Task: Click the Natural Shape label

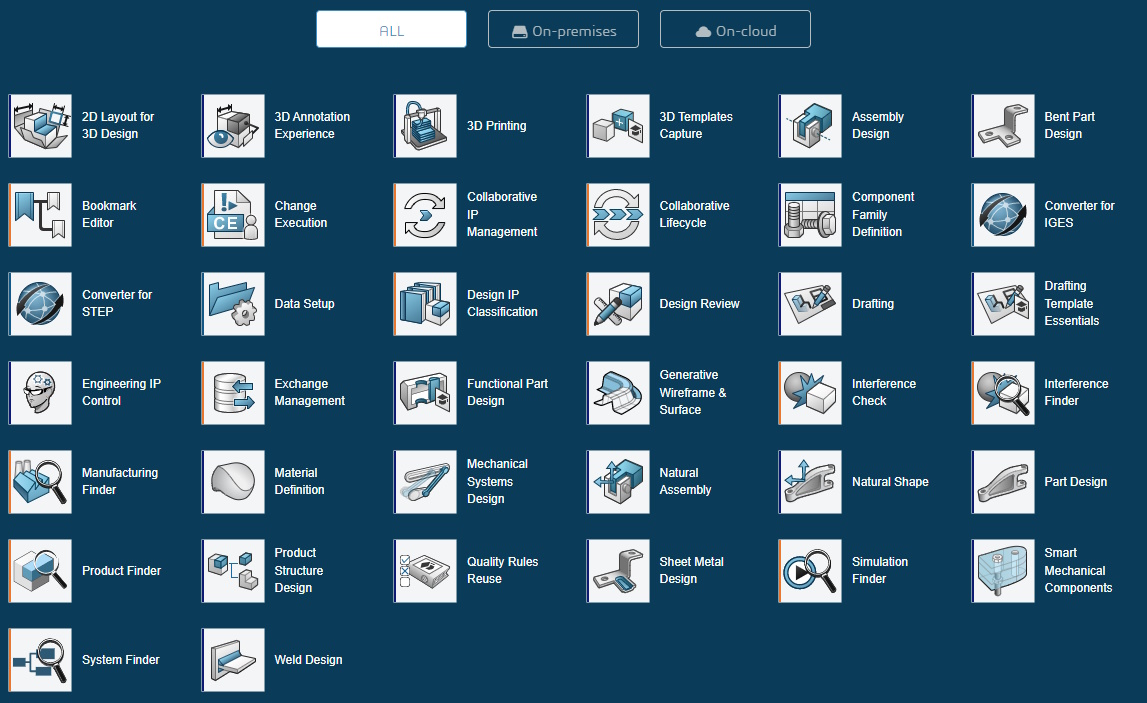Action: tap(890, 482)
